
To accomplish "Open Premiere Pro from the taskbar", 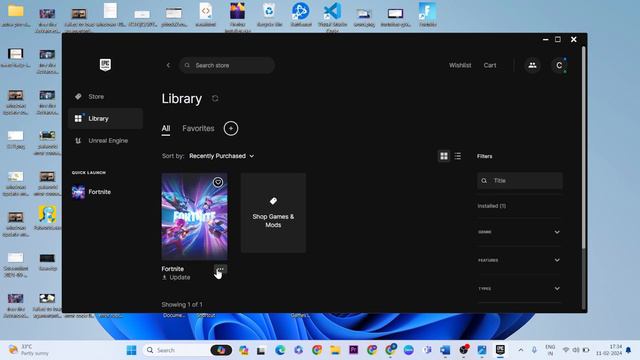I will coord(353,350).
